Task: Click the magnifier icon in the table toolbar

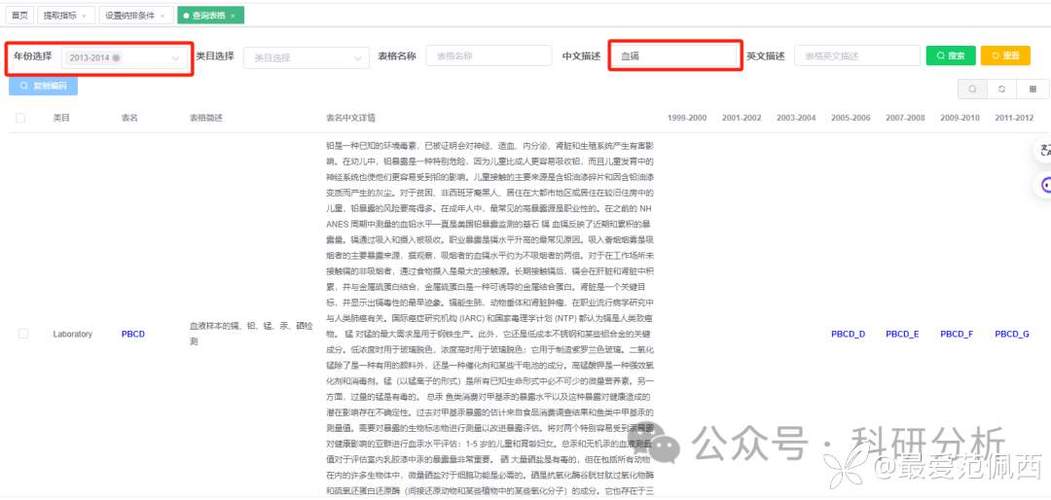Action: coord(973,88)
